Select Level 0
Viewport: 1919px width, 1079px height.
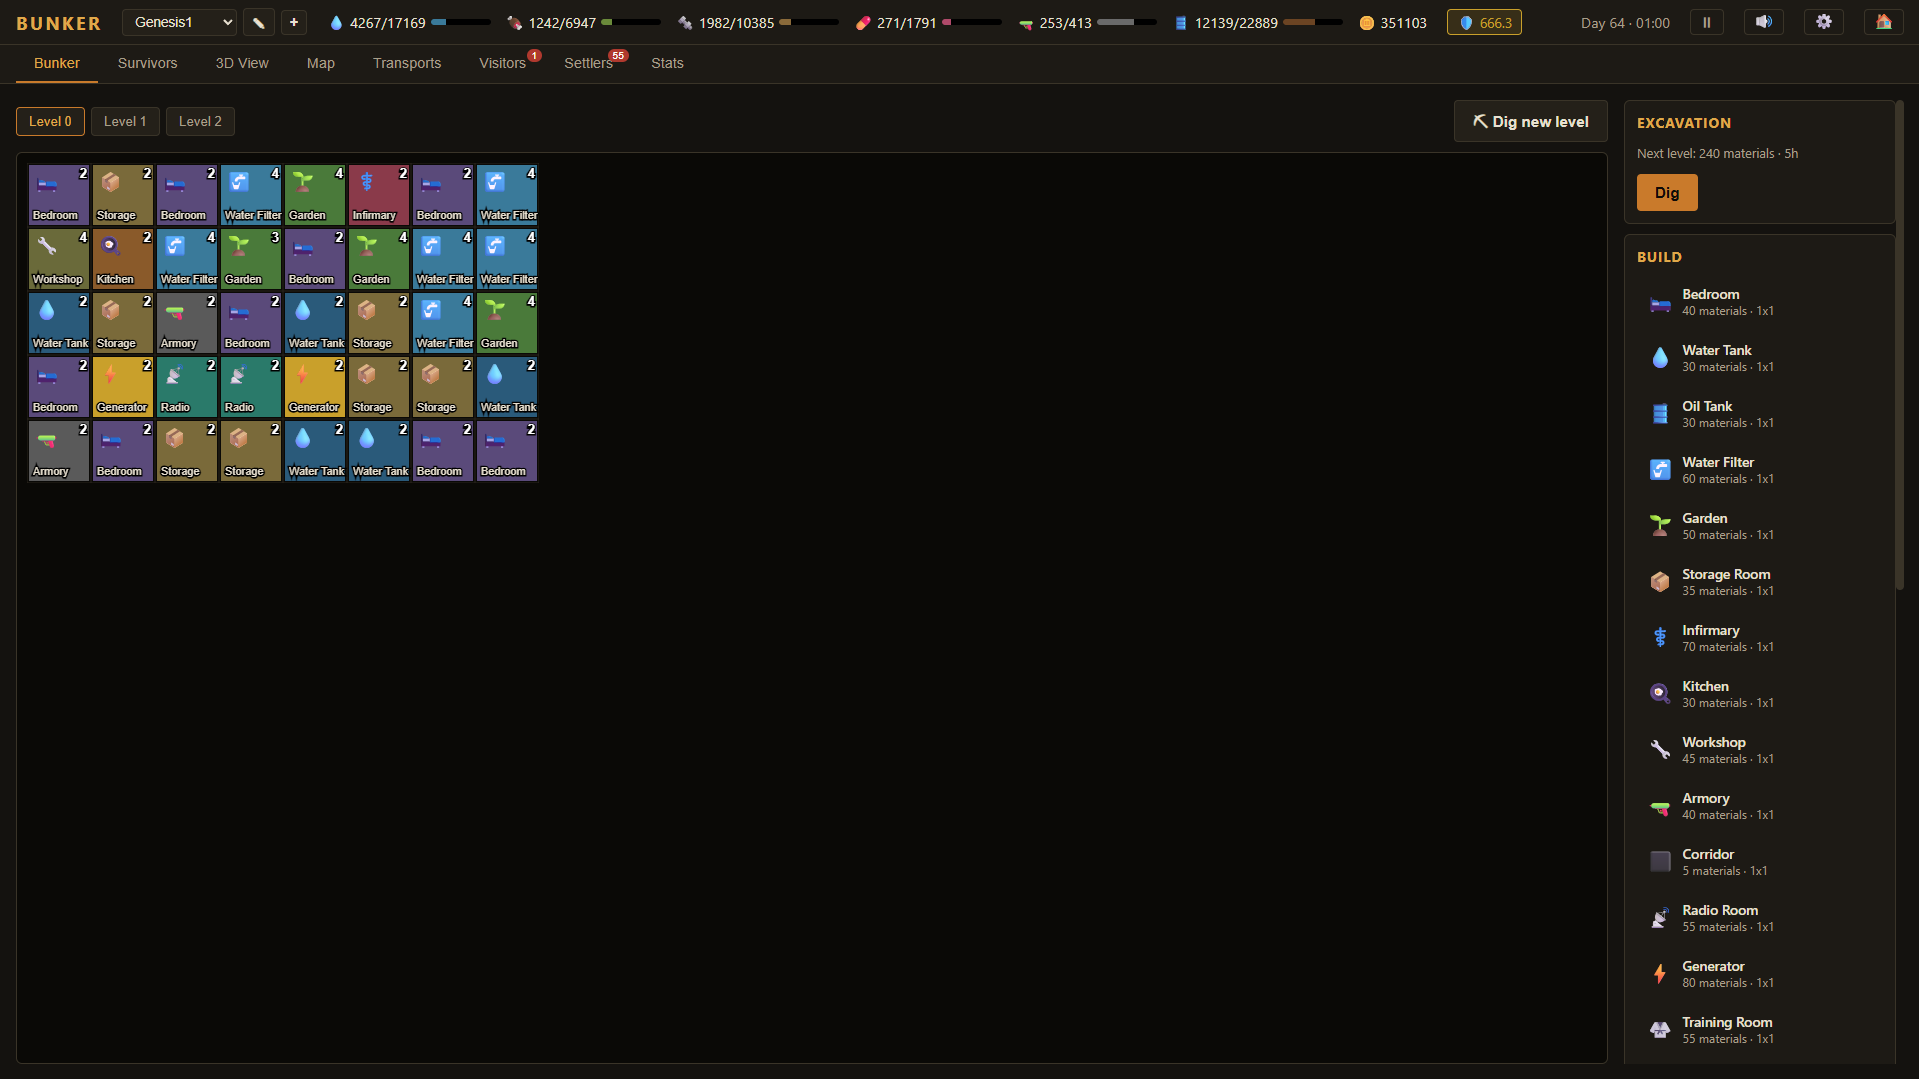coord(50,121)
